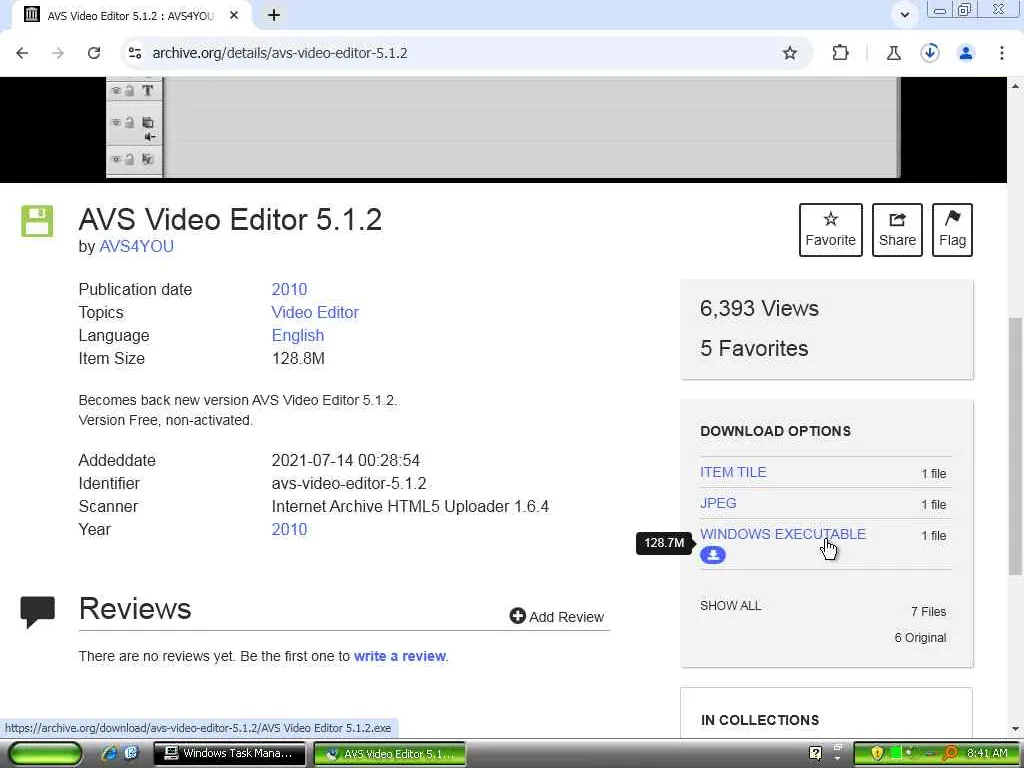1024x768 pixels.
Task: Click SHOW ALL download files
Action: pyautogui.click(x=730, y=605)
